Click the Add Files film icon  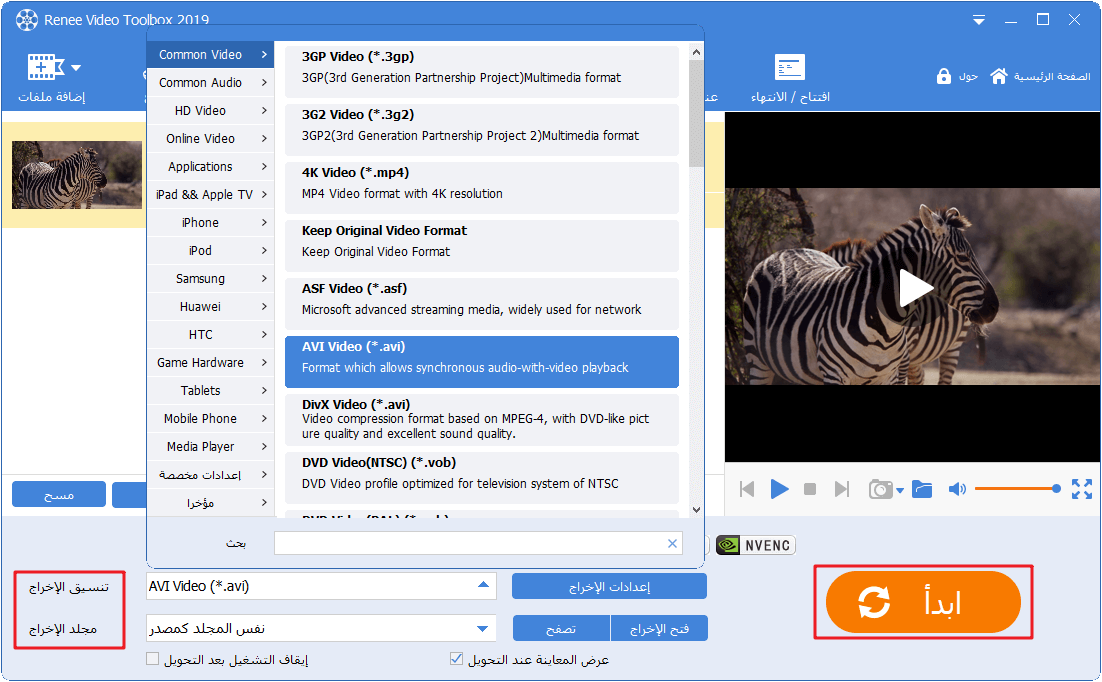click(x=45, y=68)
